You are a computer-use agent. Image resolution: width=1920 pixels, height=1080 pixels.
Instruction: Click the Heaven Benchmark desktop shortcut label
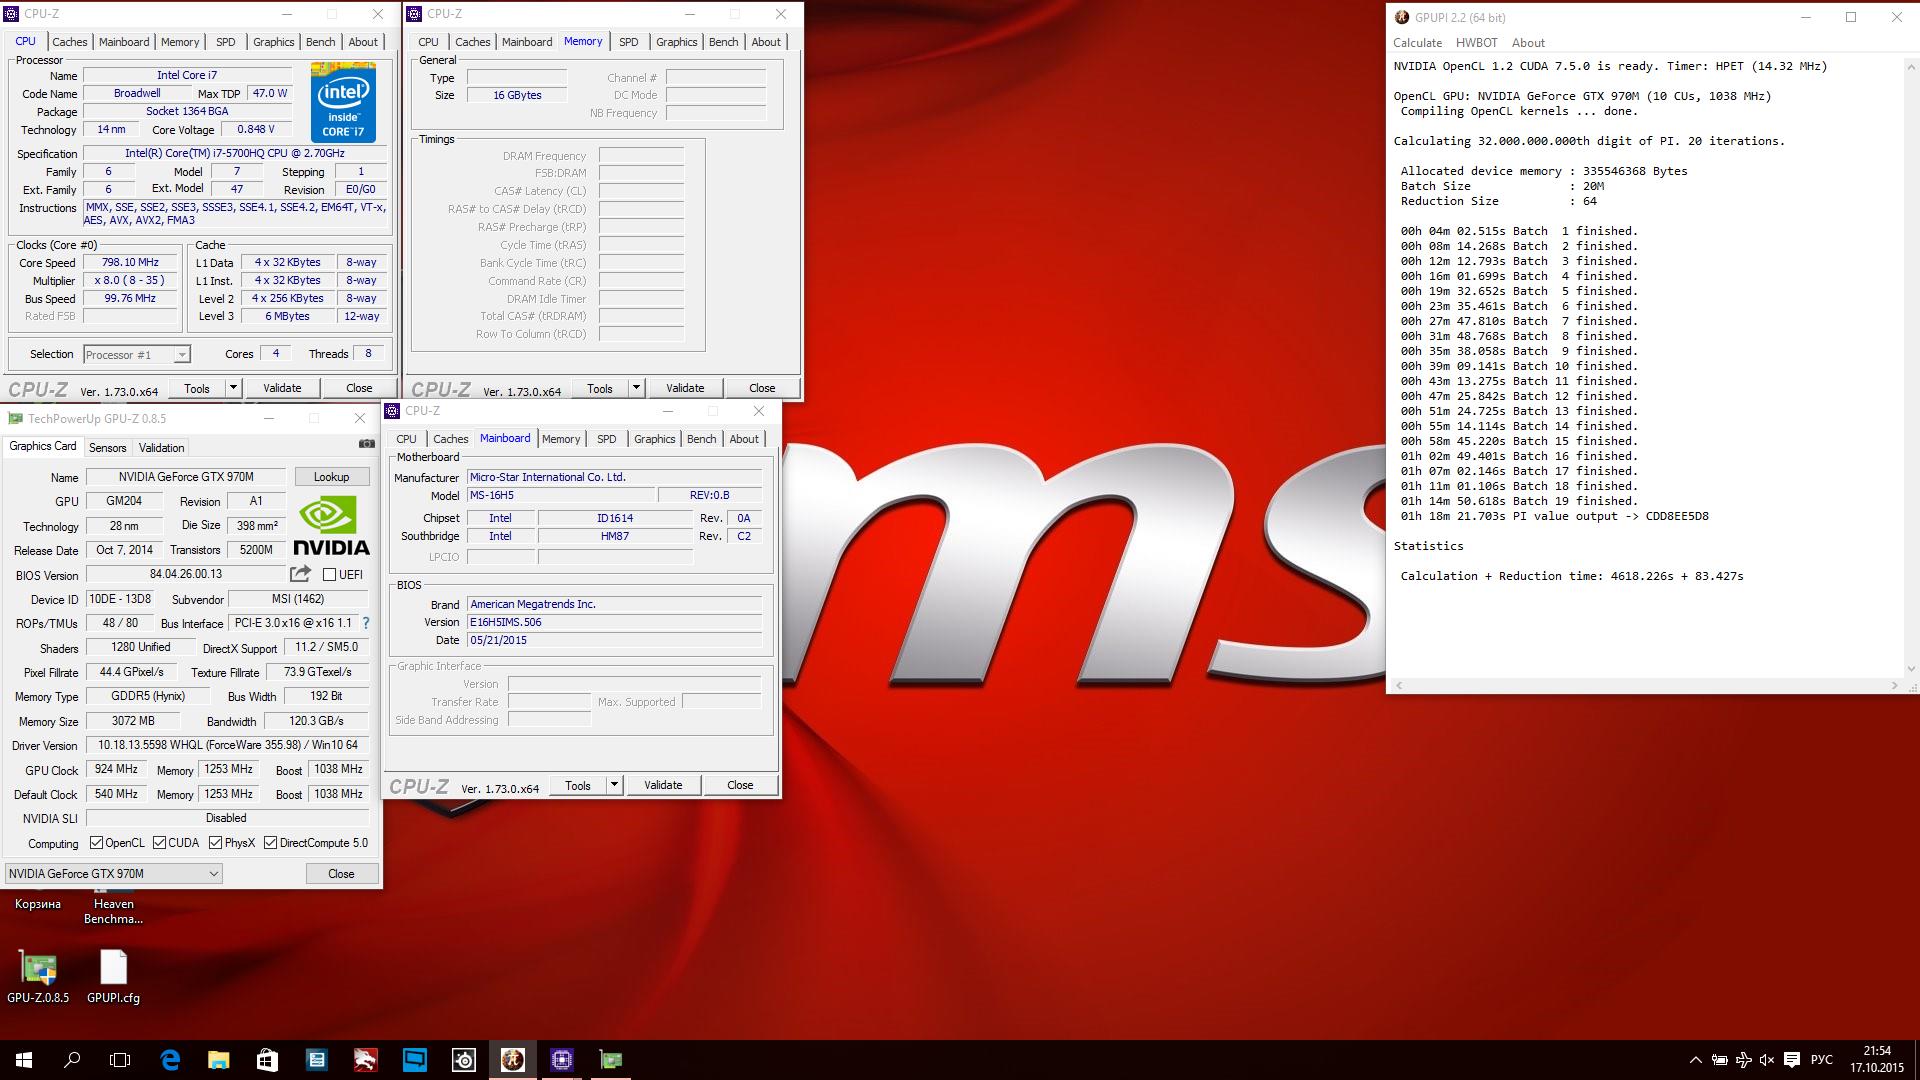click(113, 911)
